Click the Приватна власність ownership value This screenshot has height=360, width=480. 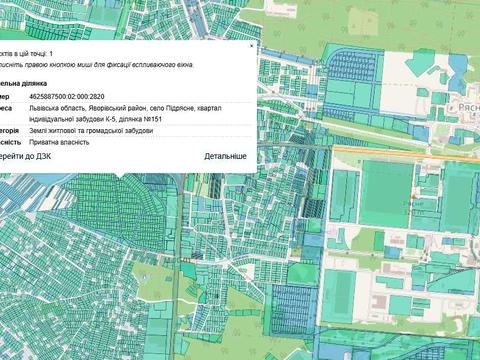[x=59, y=142]
